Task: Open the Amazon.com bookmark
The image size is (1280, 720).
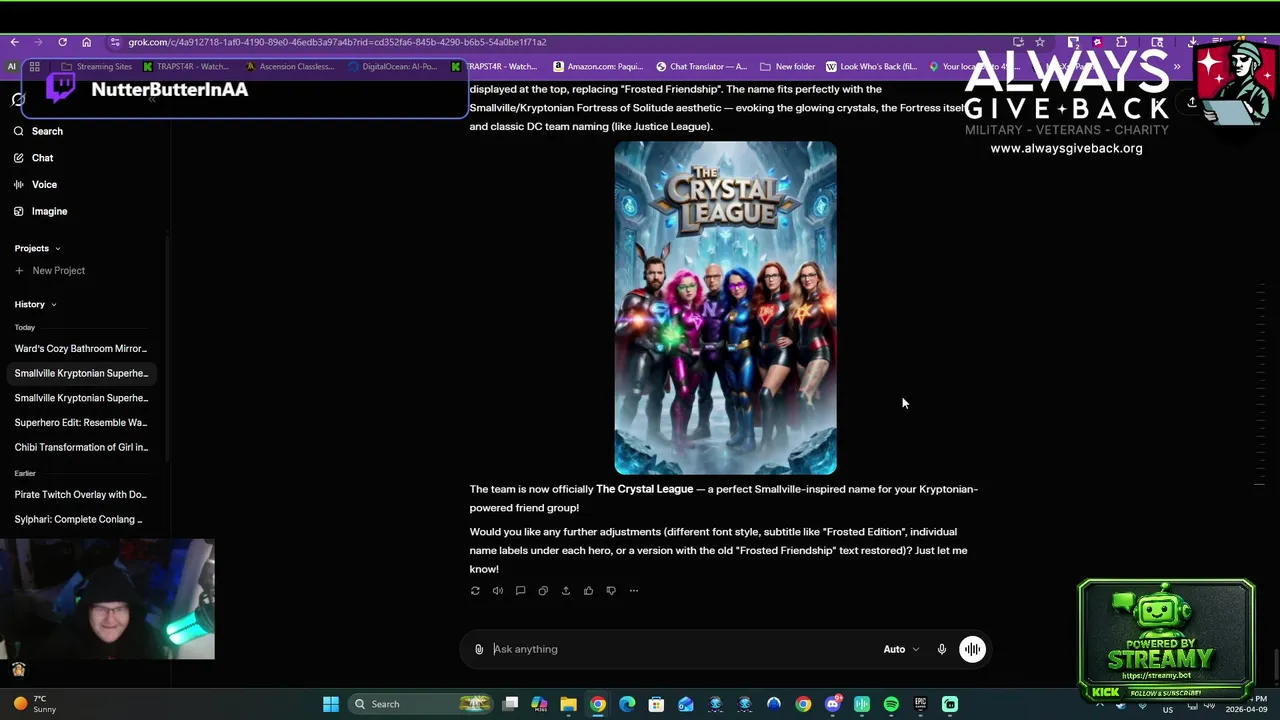Action: (598, 67)
